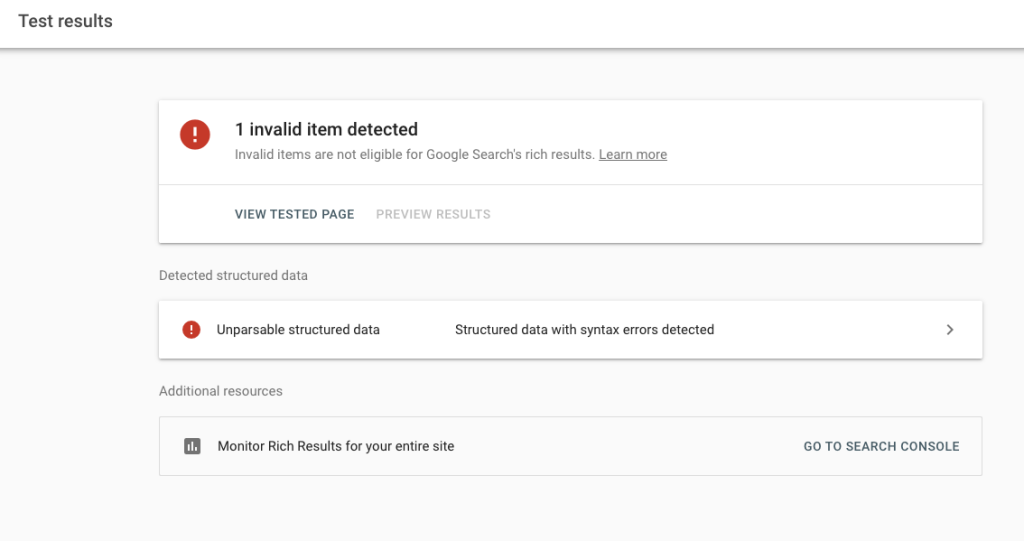Click the large red error icon
The height and width of the screenshot is (541, 1024).
pyautogui.click(x=195, y=135)
